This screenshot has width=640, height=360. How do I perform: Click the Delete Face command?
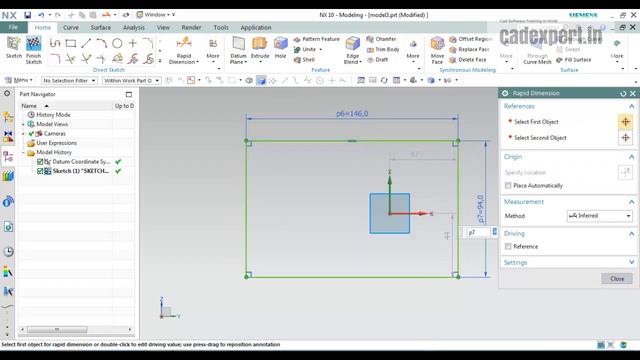pos(468,60)
